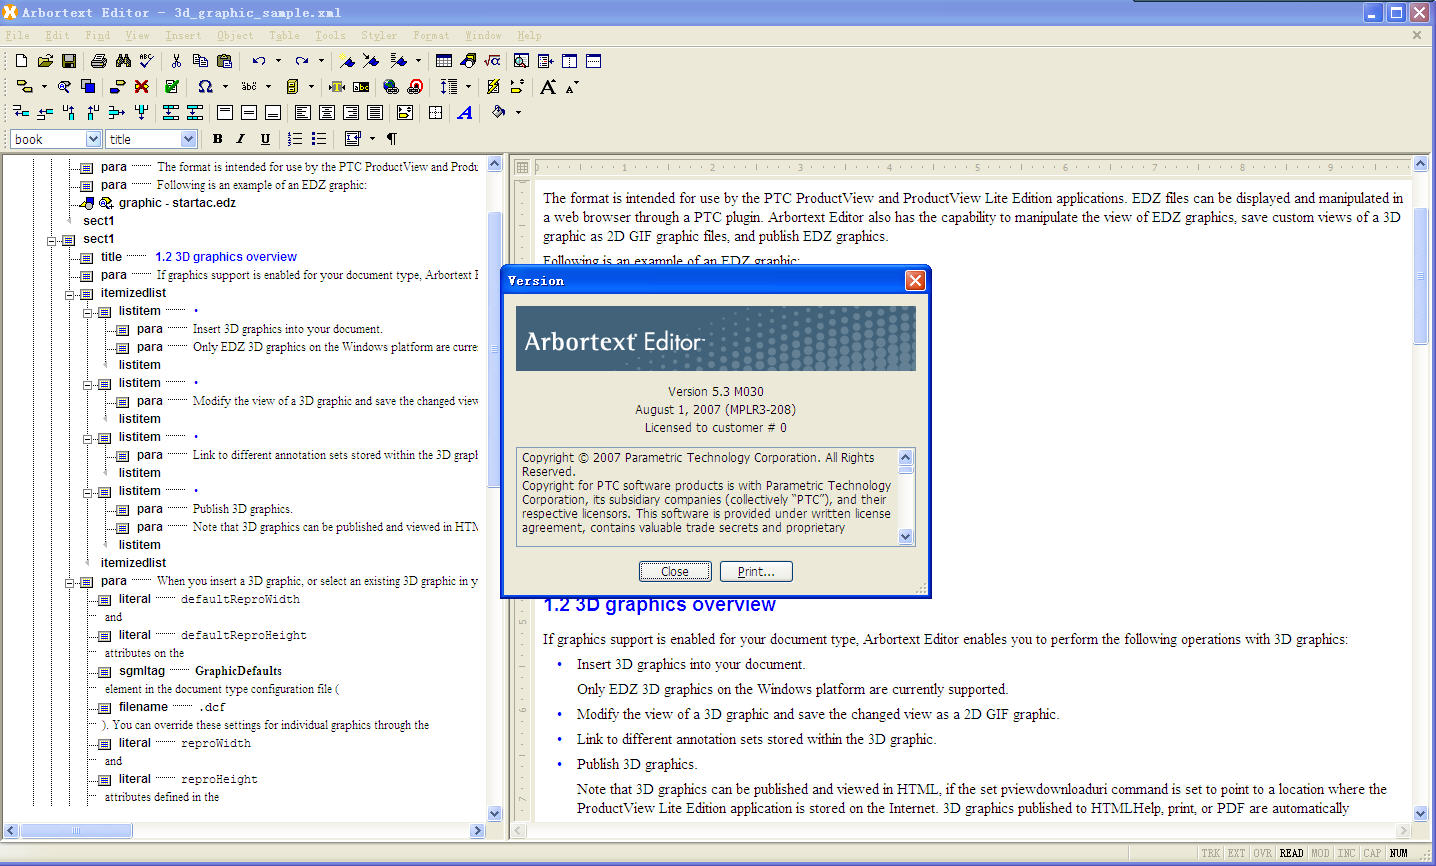Create a new document with the New icon
Screen dimensions: 1436x866
tap(21, 61)
